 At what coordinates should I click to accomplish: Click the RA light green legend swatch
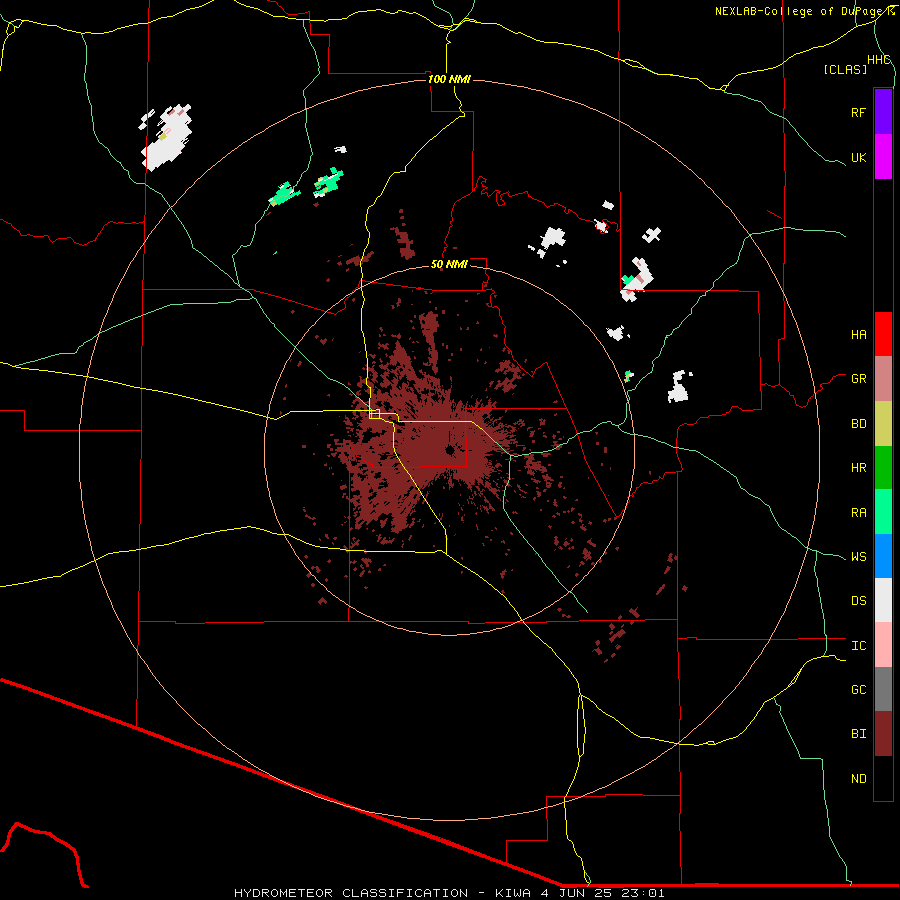883,512
